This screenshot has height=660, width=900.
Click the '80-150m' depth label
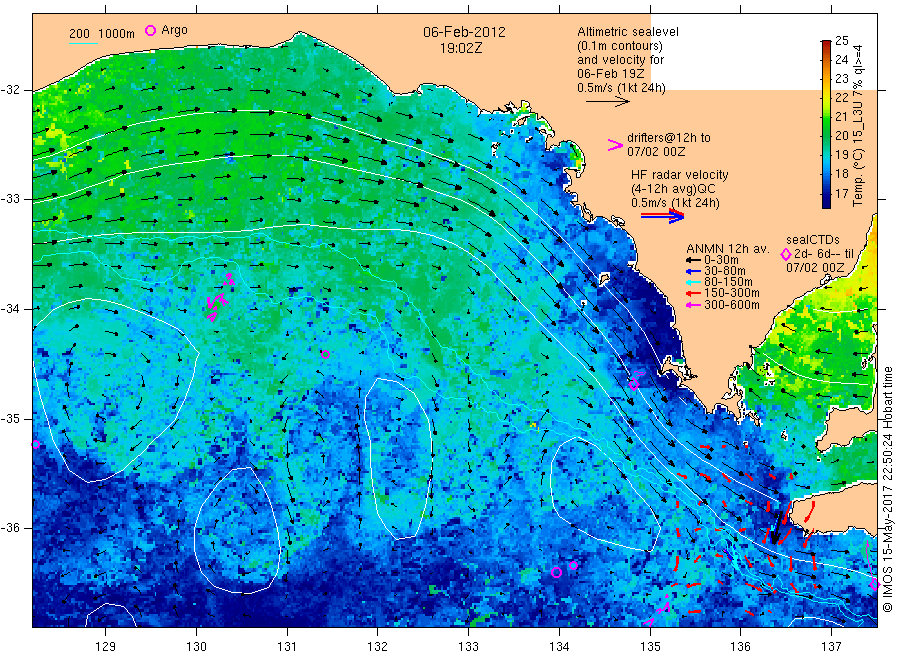click(728, 282)
